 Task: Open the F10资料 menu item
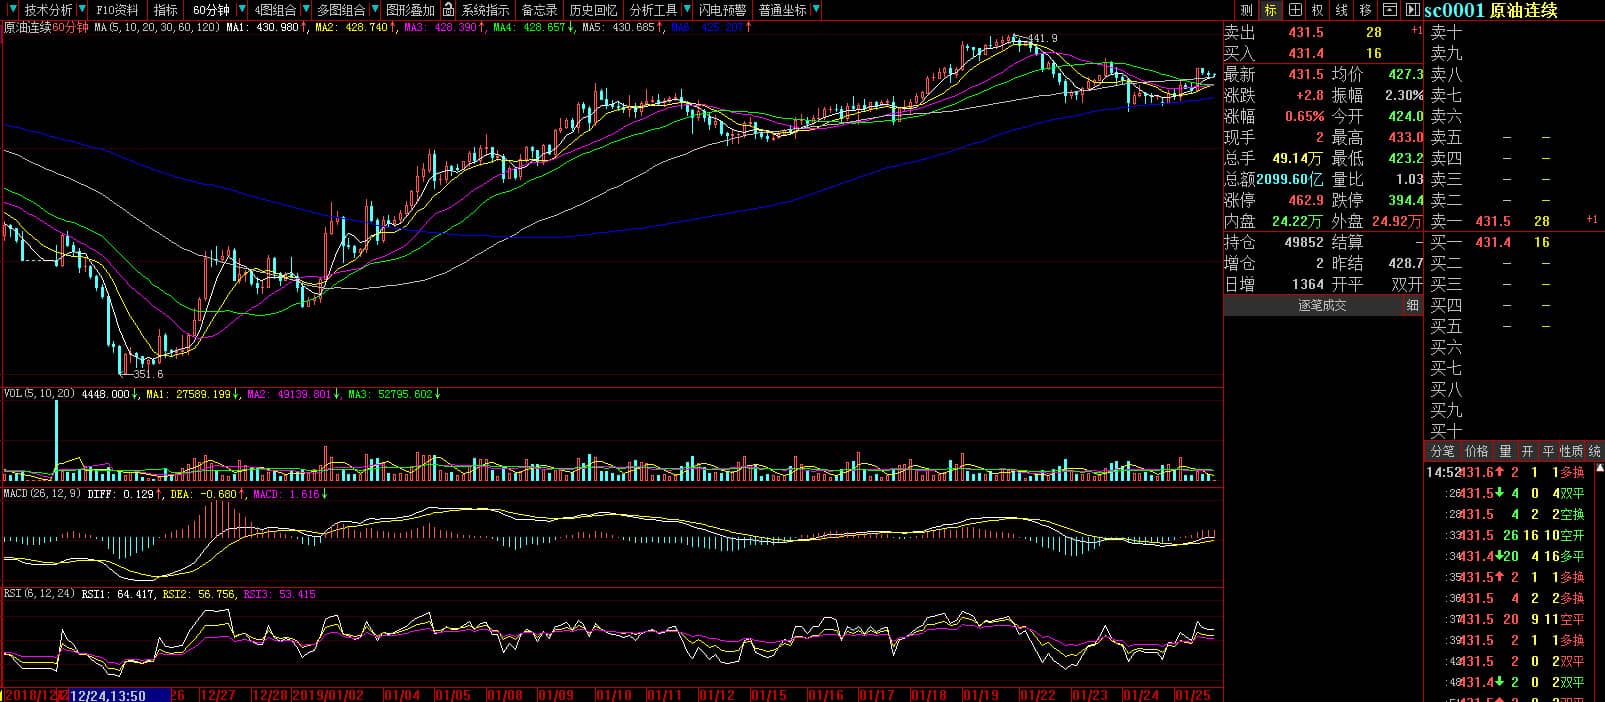tap(117, 10)
